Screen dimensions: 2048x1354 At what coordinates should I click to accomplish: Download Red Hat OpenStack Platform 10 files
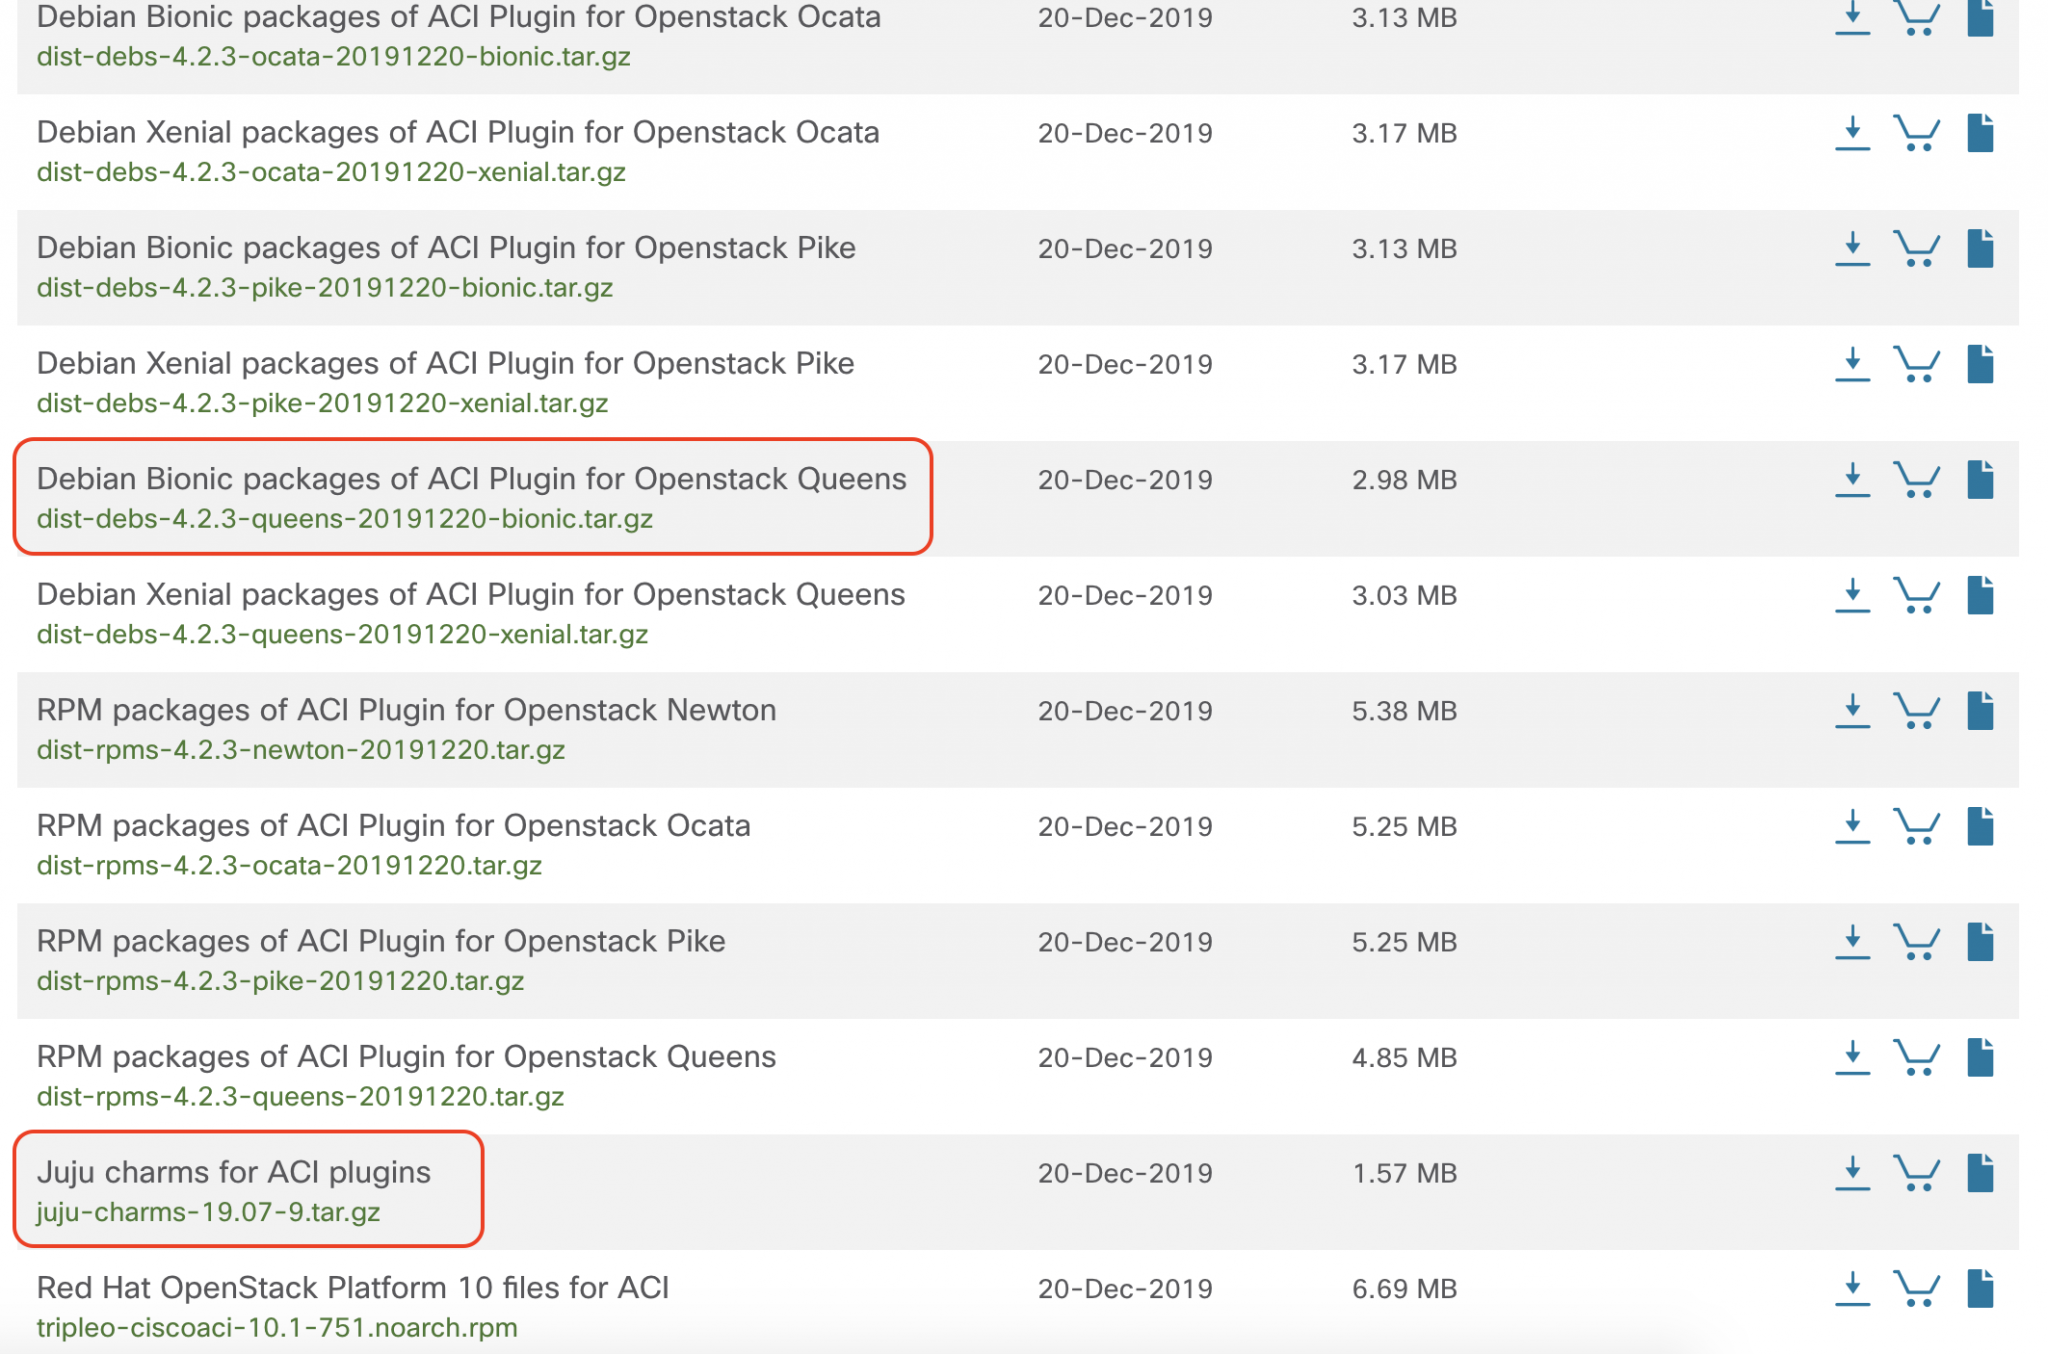1852,1288
